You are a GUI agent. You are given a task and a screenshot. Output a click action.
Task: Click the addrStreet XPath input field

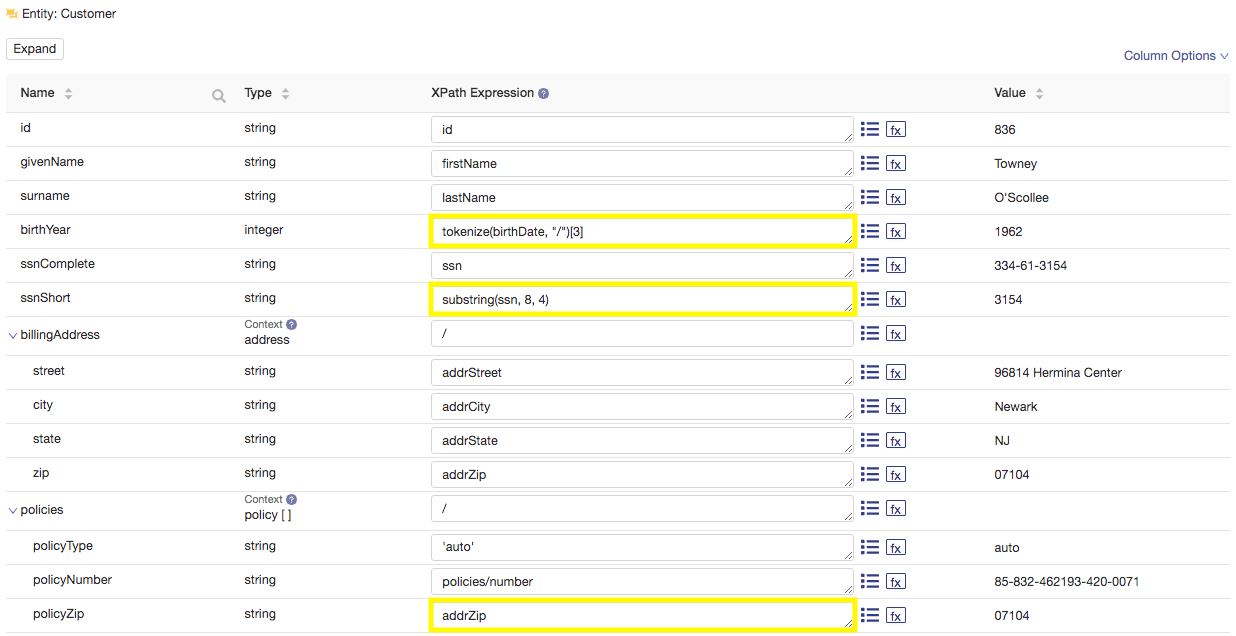[640, 371]
